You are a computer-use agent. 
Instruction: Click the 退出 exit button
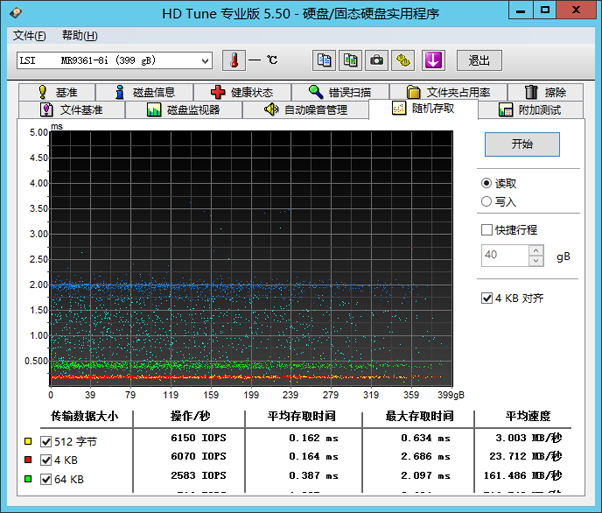(479, 60)
